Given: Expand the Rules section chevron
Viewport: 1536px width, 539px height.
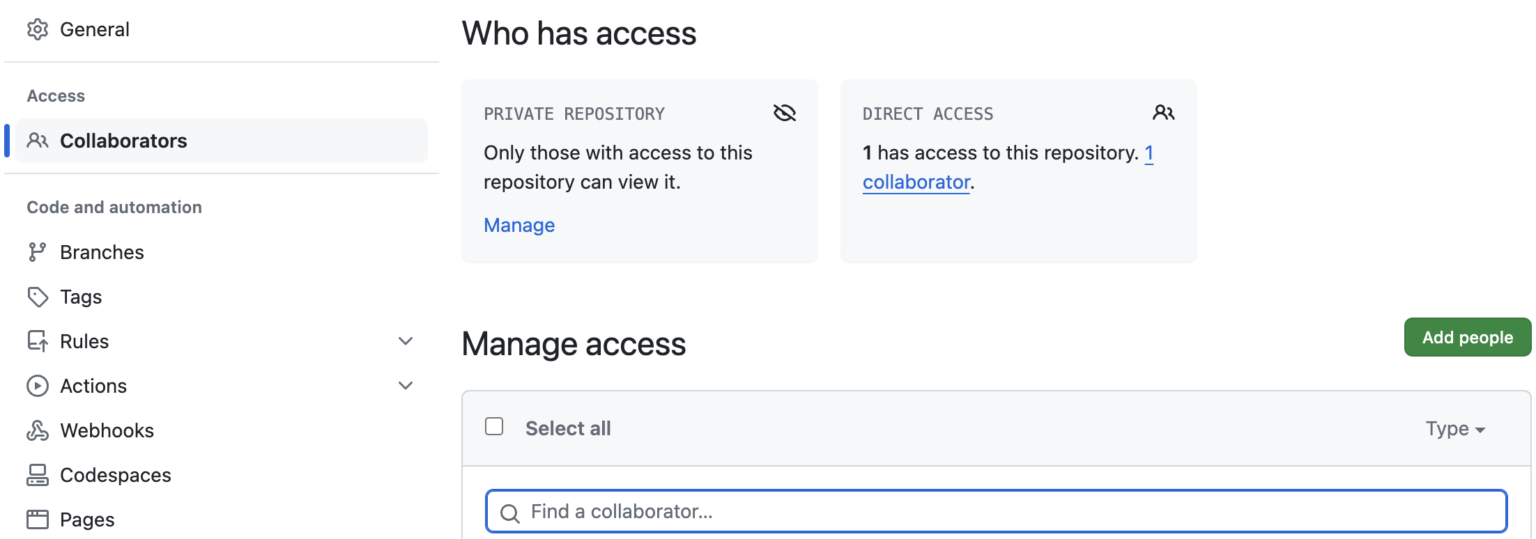Looking at the screenshot, I should pyautogui.click(x=405, y=342).
